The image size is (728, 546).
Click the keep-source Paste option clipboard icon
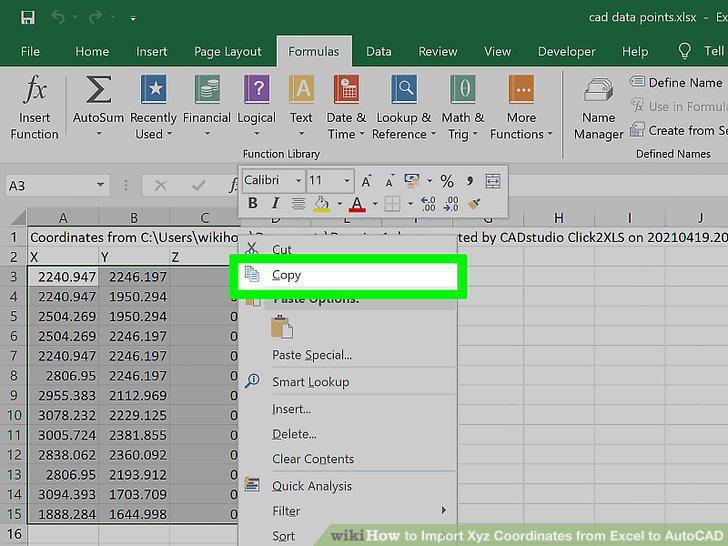coord(282,326)
